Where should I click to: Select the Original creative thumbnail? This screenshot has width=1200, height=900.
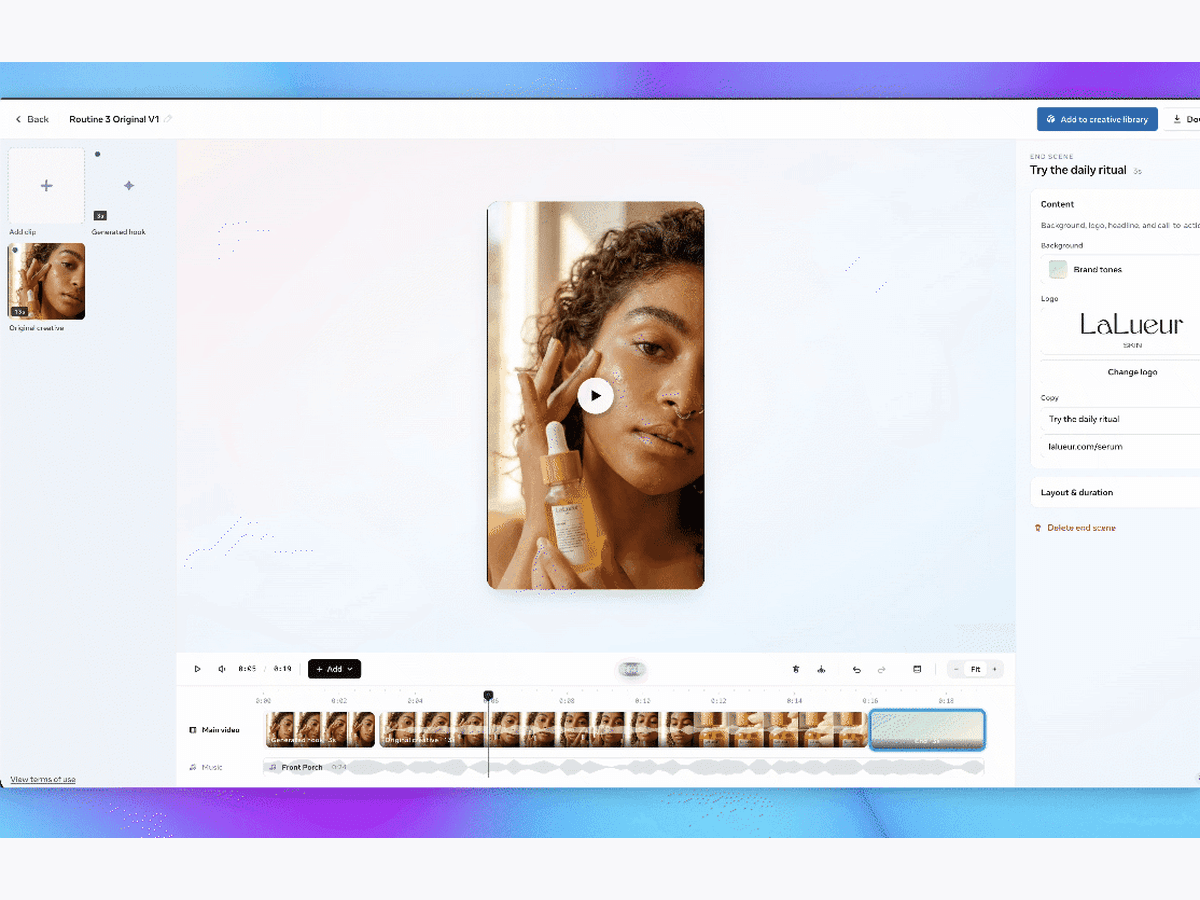(x=46, y=281)
